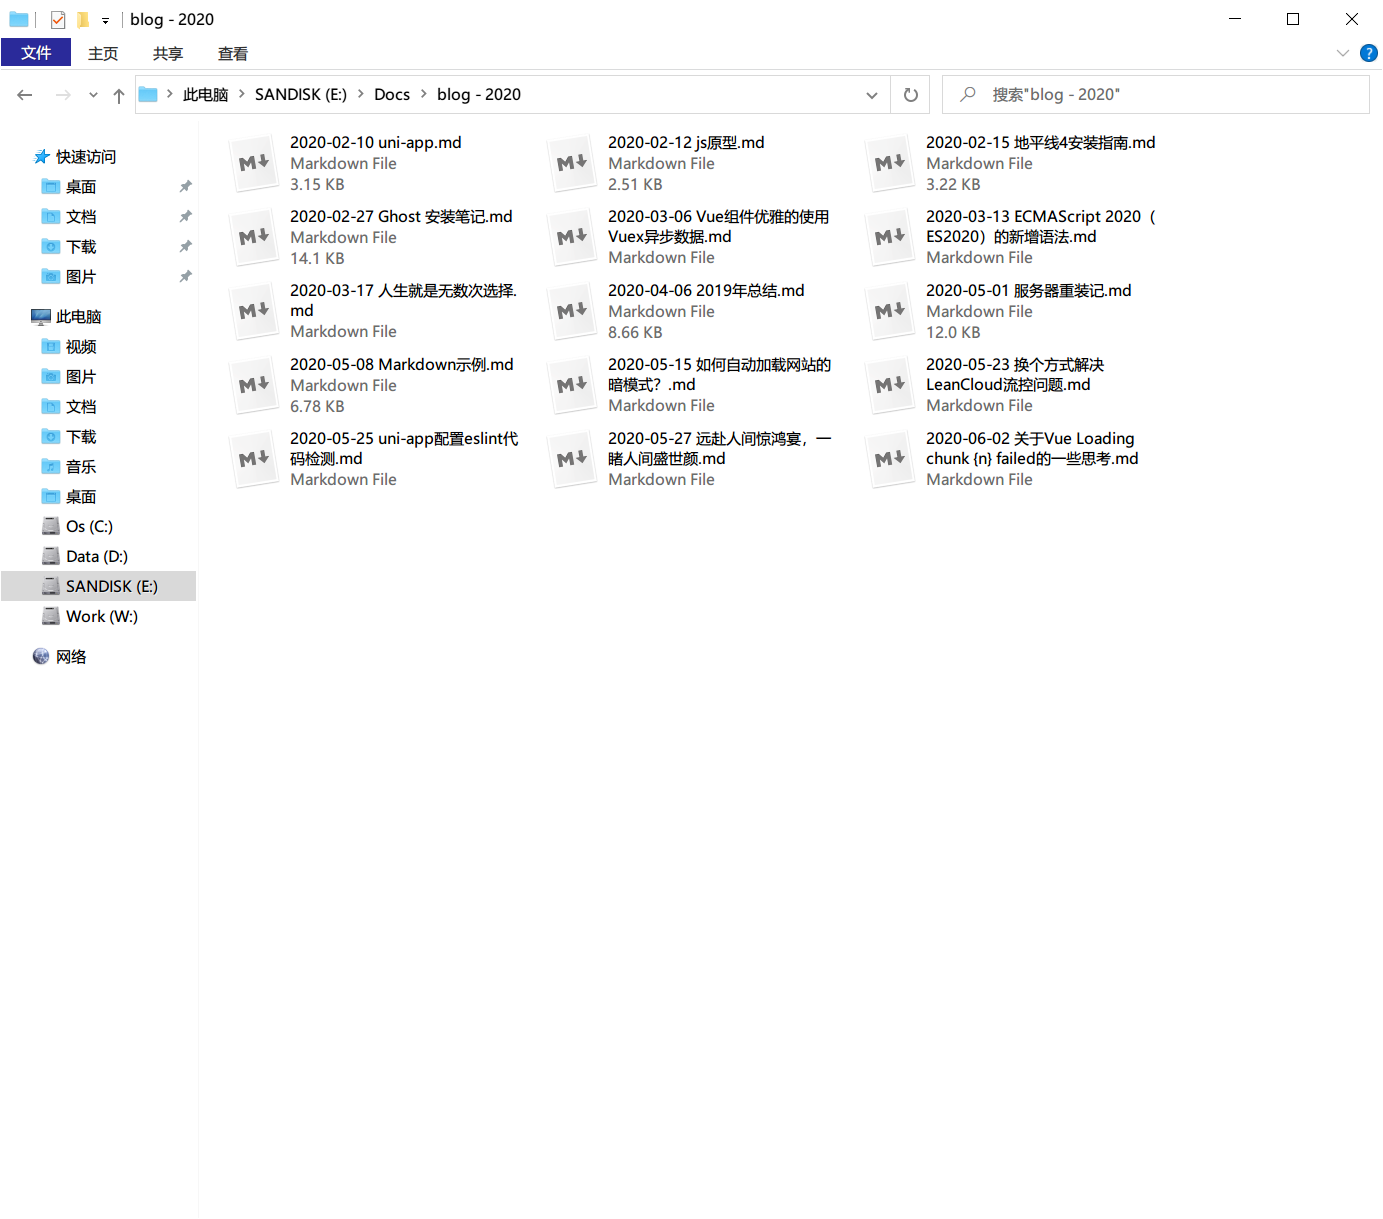Select the 2020-04-06 2019年总结.md file icon
Screen dimensions: 1383x1219
pyautogui.click(x=572, y=311)
